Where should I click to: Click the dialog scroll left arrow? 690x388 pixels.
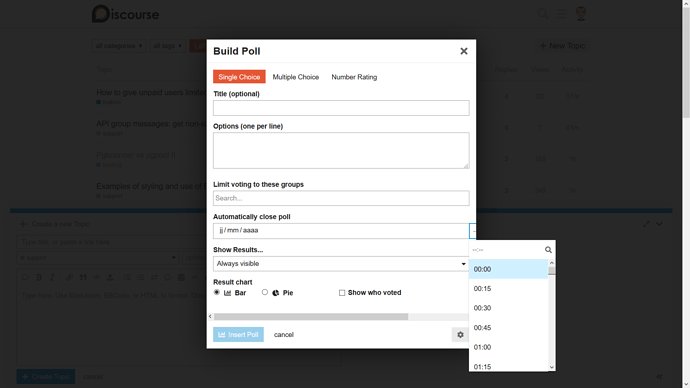[x=210, y=316]
